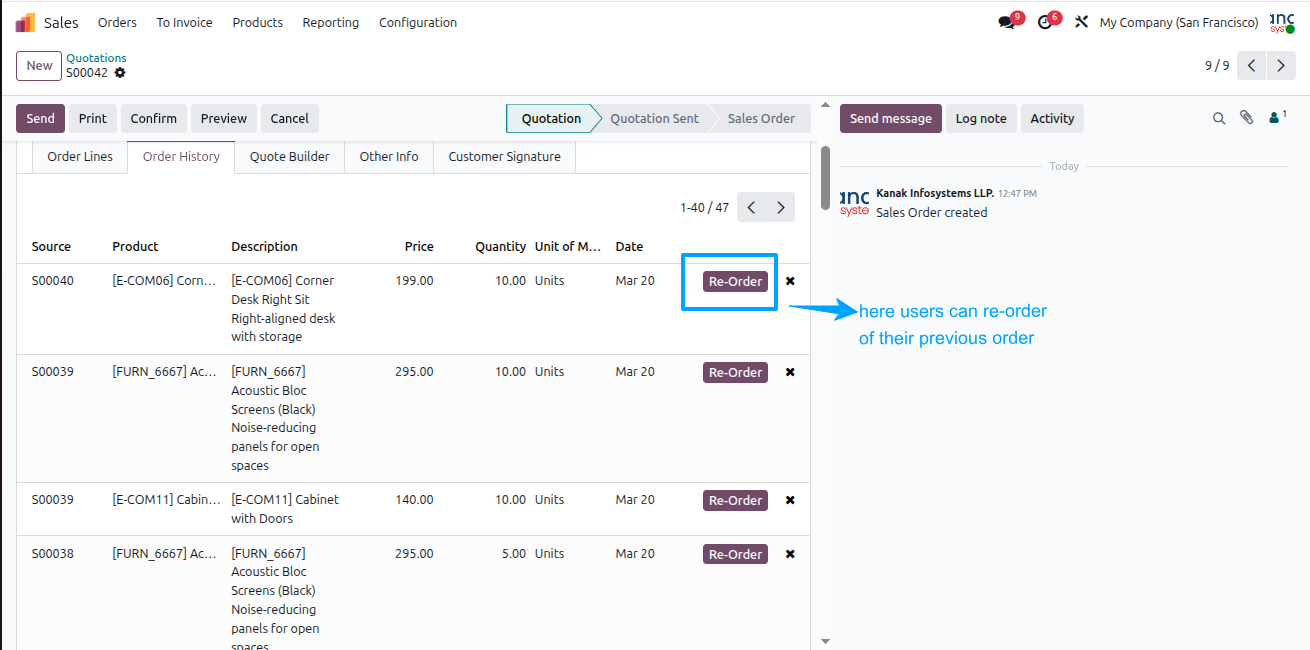The image size is (1310, 650).
Task: Open the user avatar menu
Action: point(1282,22)
